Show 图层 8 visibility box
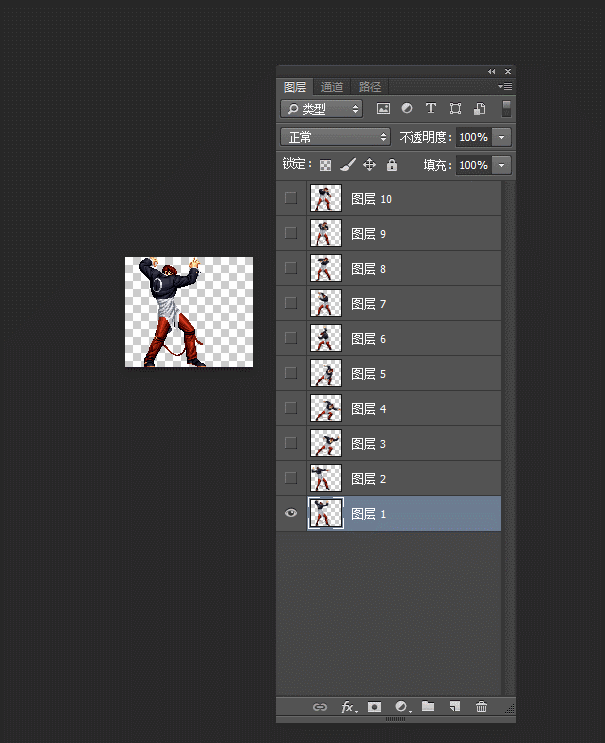Screen dimensions: 605x743 (x=291, y=268)
